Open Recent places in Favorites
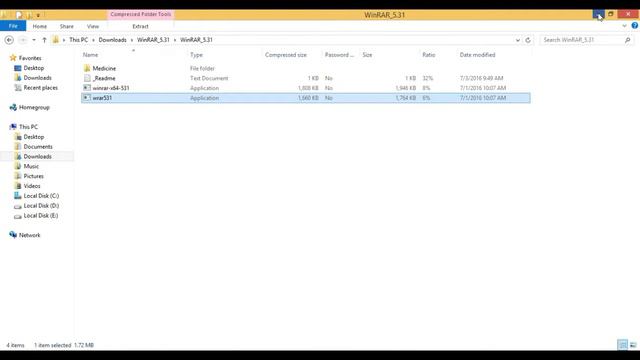The height and width of the screenshot is (360, 640). coord(41,88)
